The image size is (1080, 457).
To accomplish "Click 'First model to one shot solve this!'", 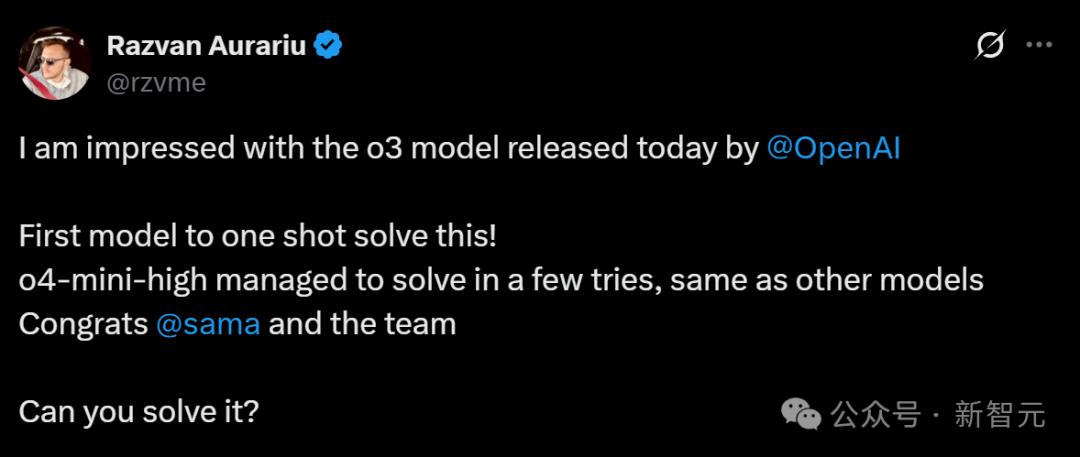I will (x=257, y=237).
